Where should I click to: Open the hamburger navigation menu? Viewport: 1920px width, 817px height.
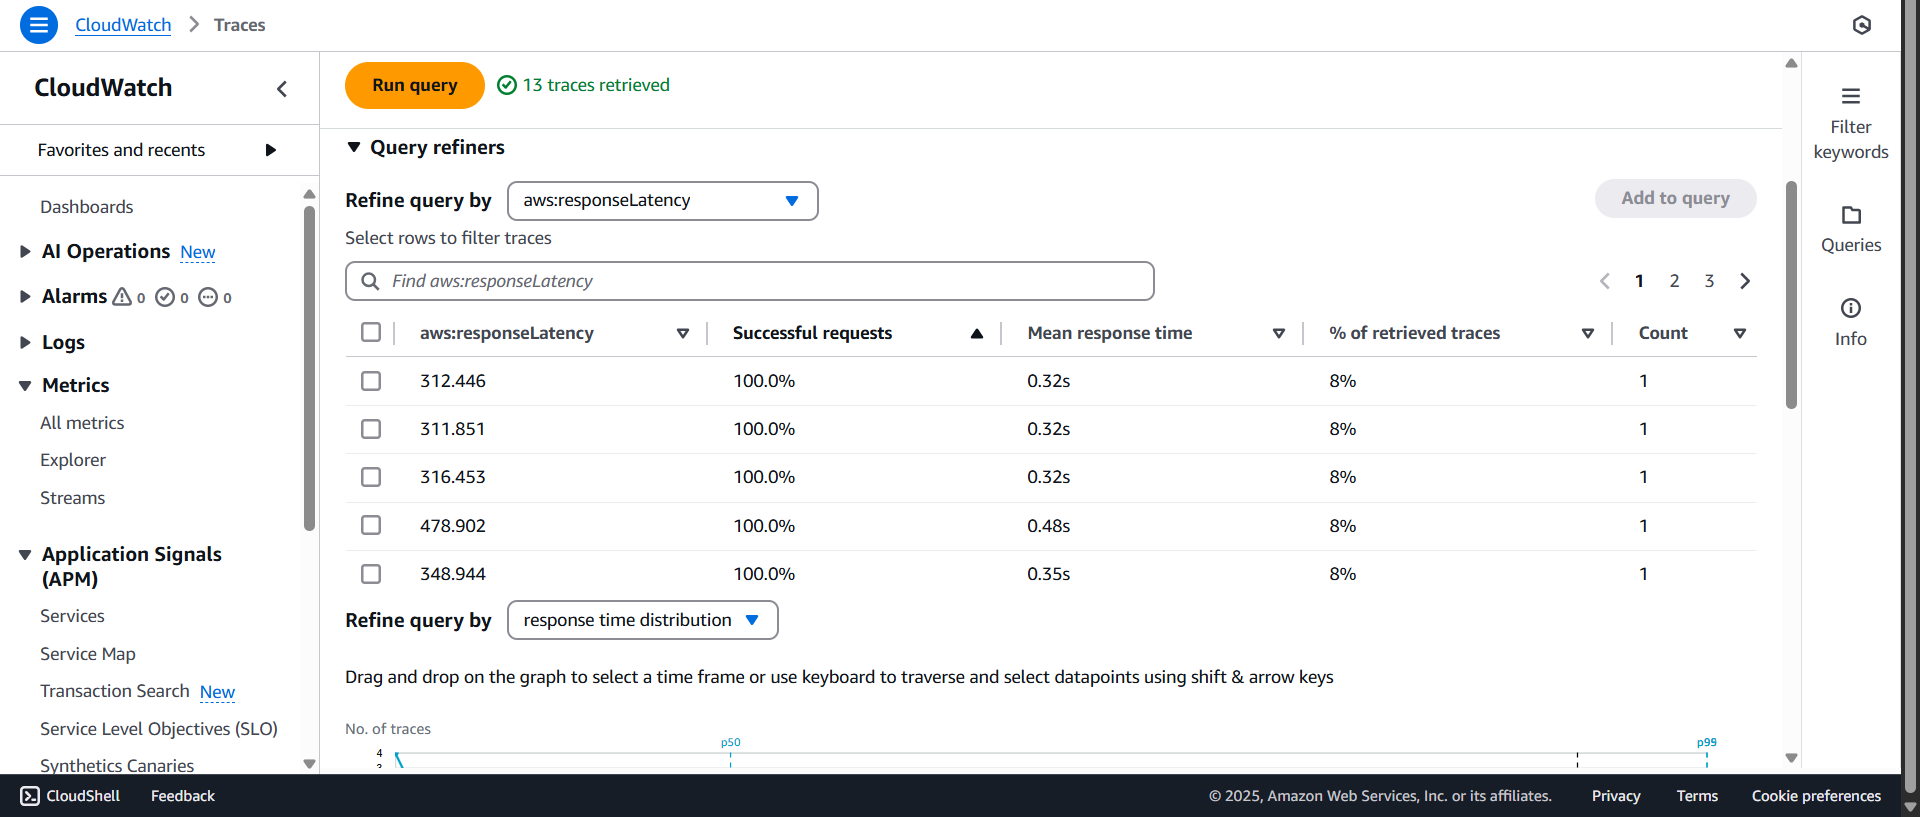pos(38,25)
